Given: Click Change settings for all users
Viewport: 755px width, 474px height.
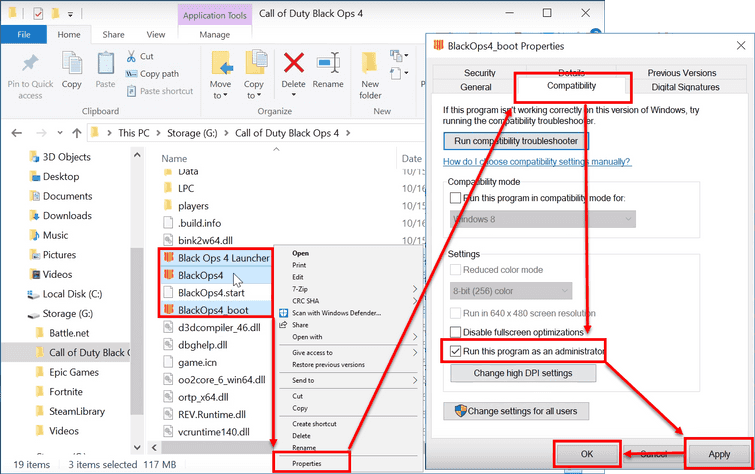Looking at the screenshot, I should coord(516,411).
